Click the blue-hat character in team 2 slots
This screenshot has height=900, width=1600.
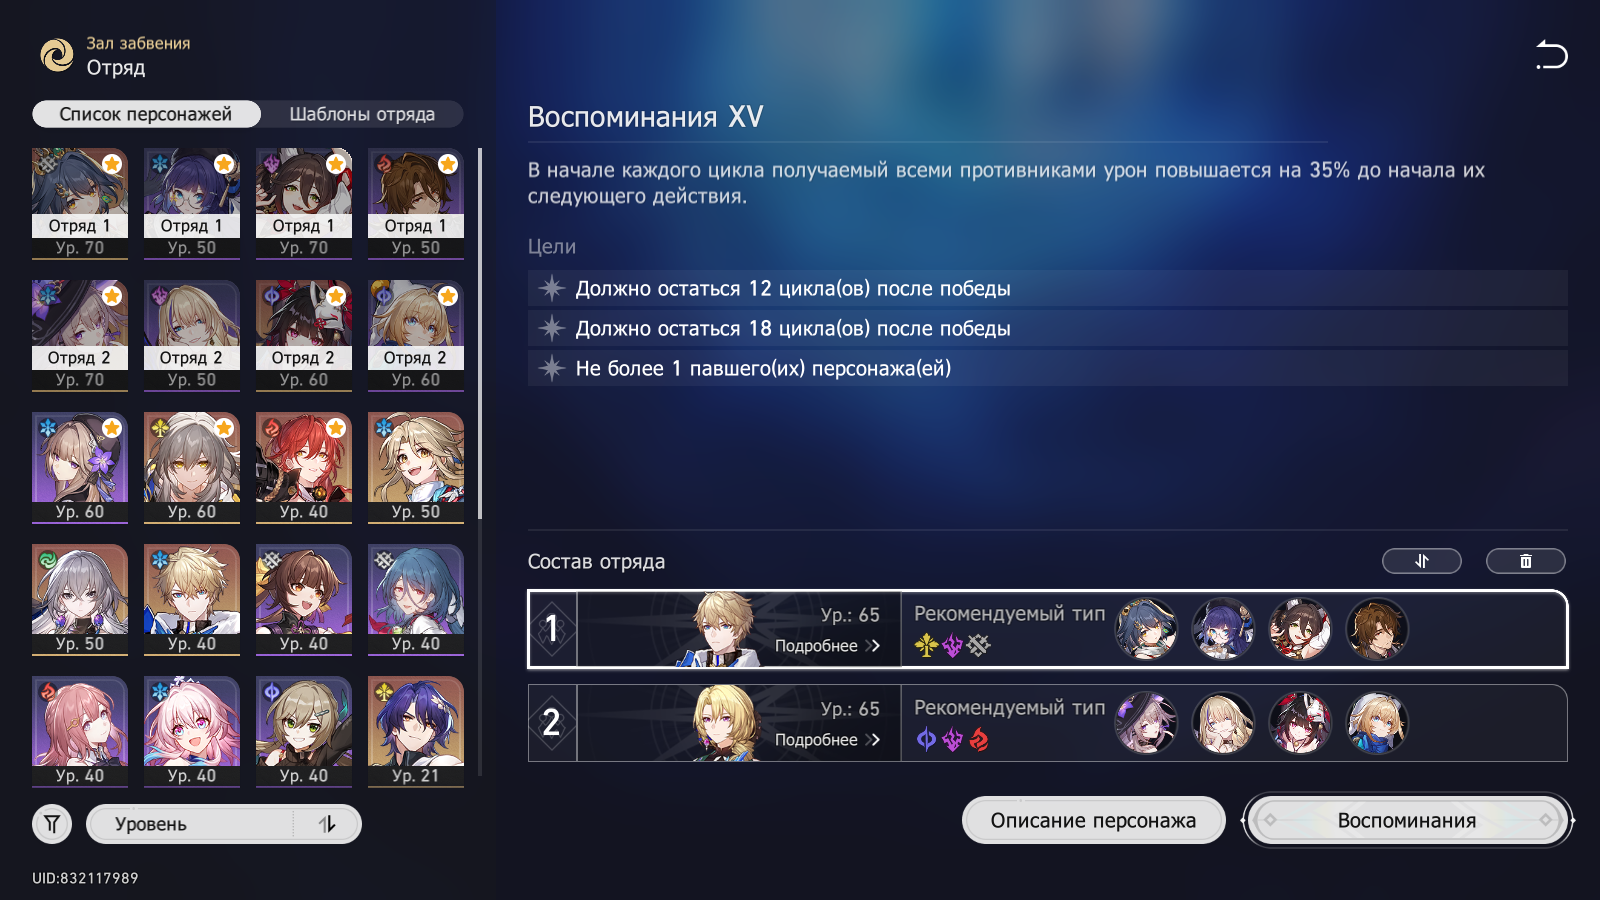(1377, 723)
